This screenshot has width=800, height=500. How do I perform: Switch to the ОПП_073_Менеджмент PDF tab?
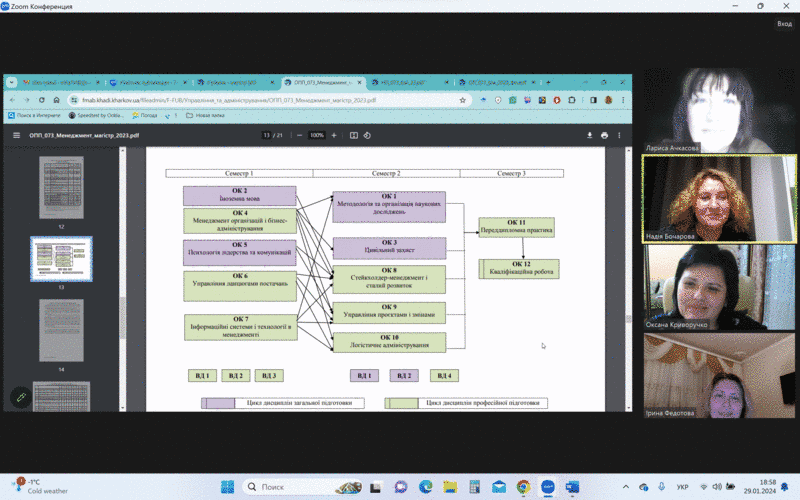[x=320, y=83]
